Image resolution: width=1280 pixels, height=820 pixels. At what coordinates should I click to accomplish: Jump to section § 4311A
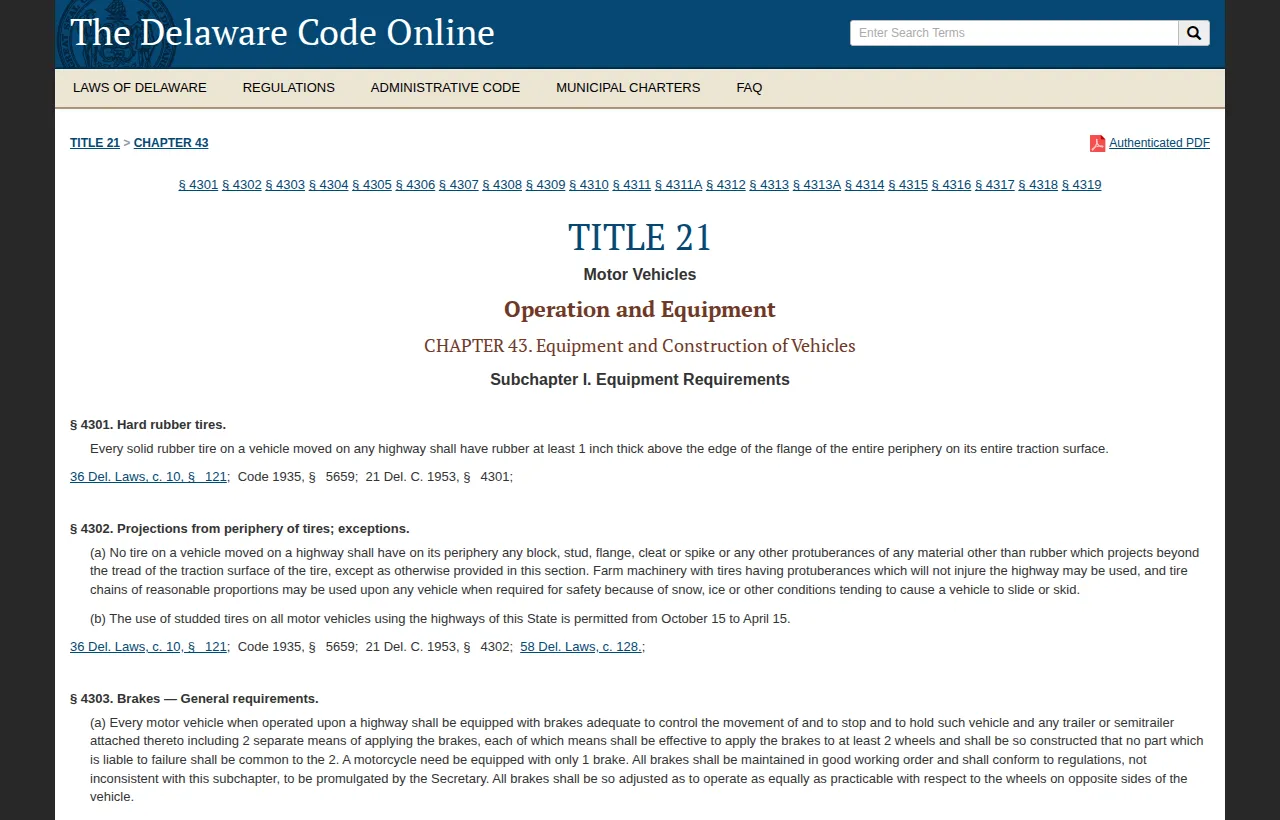click(x=678, y=185)
